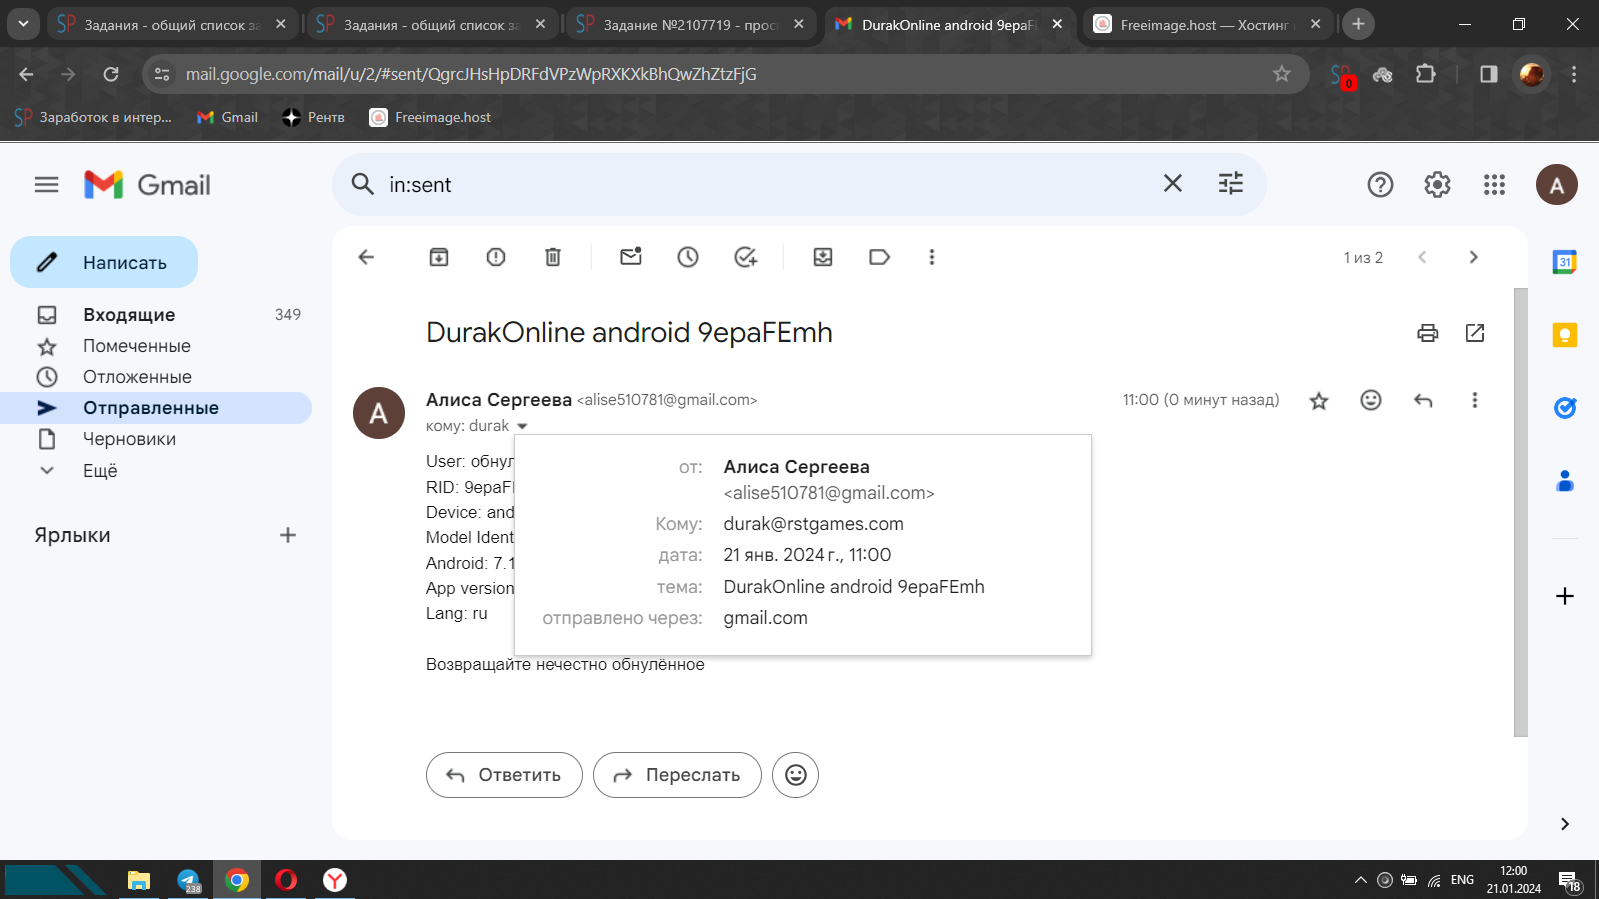Open Freeimage.host bookmark
The height and width of the screenshot is (899, 1599).
tap(431, 117)
